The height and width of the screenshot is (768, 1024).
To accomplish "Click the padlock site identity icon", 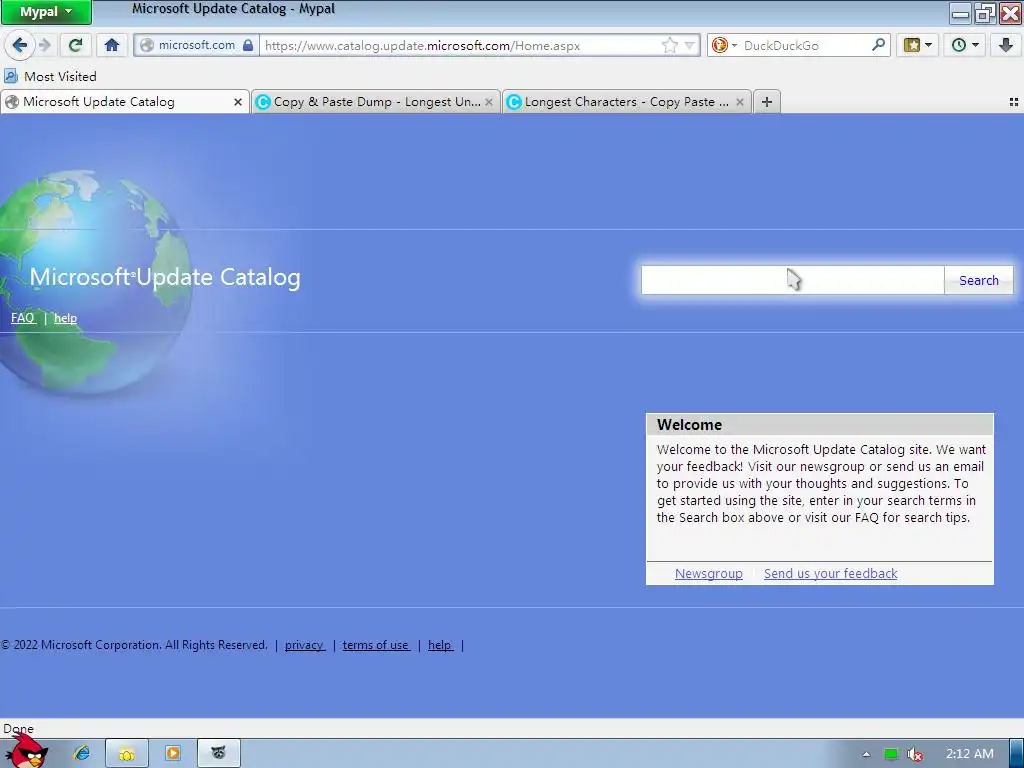I will (248, 45).
